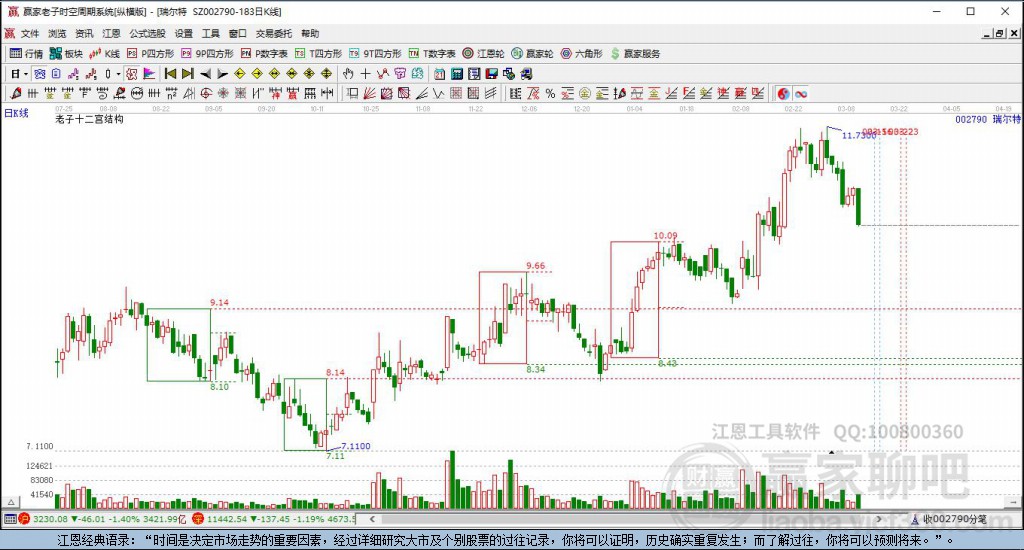Open the P数字表 tool
The height and width of the screenshot is (550, 1024).
264,54
